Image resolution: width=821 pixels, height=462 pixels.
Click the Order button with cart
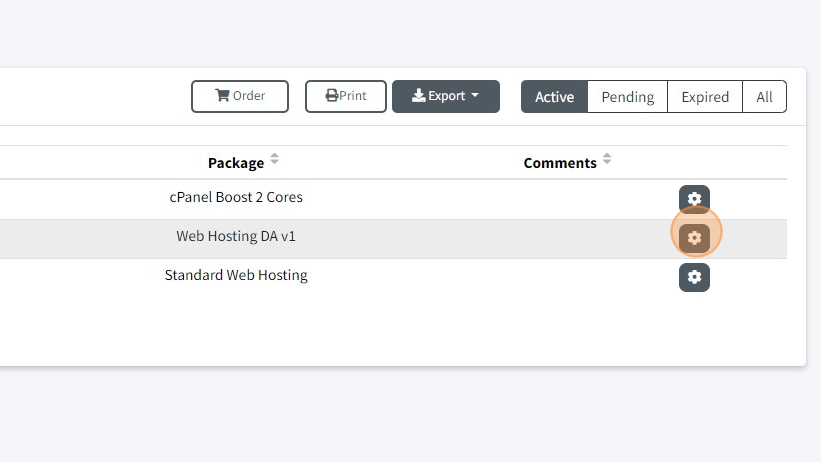click(x=240, y=96)
